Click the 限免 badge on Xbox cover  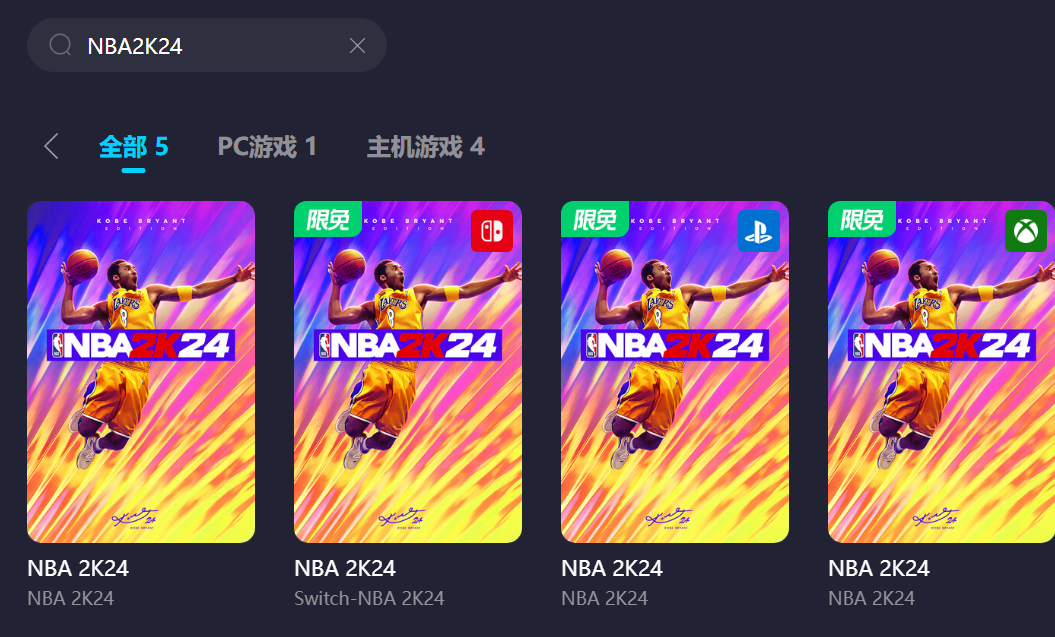(x=862, y=219)
